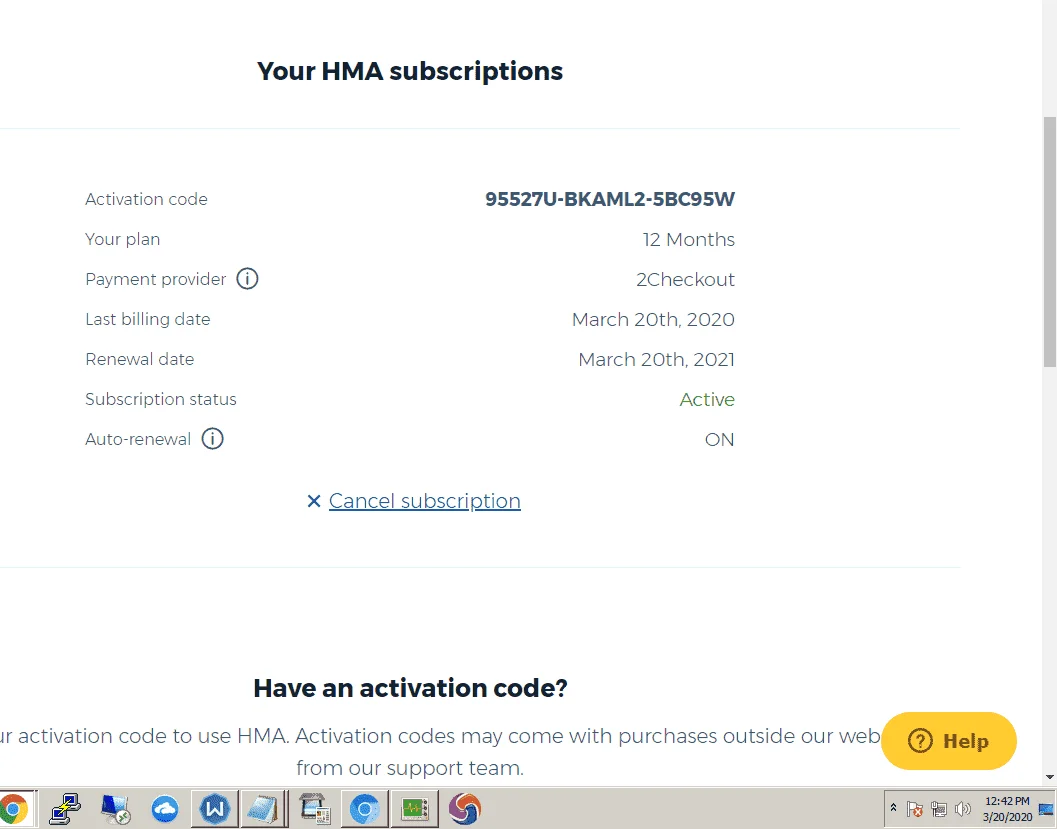Click the Cancel subscription link

(425, 501)
